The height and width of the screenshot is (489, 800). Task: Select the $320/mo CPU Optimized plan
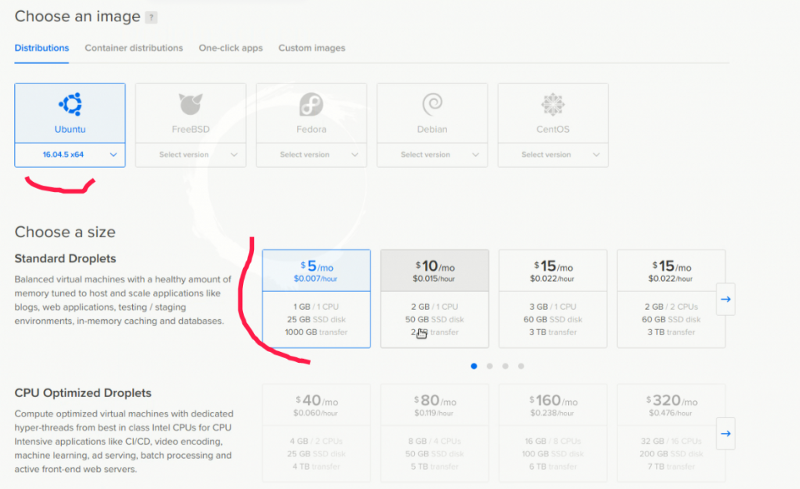point(671,433)
